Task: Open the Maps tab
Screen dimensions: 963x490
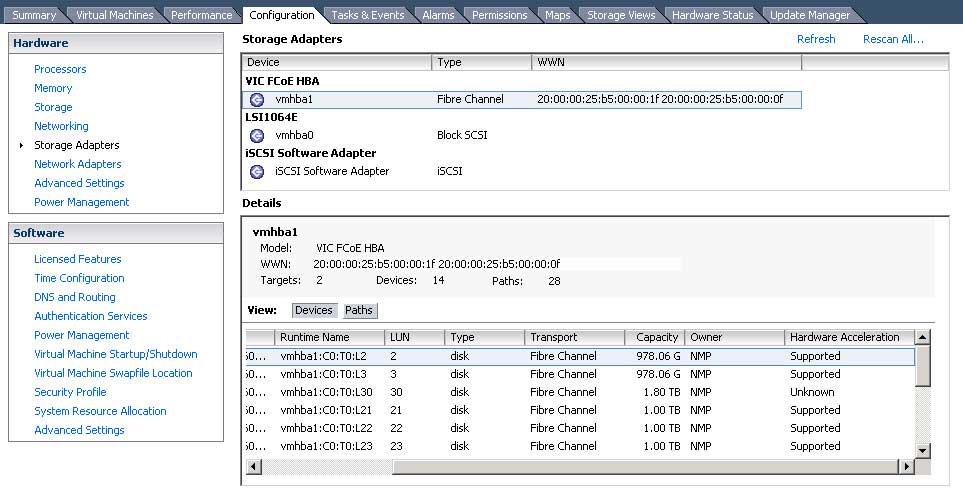Action: (558, 15)
